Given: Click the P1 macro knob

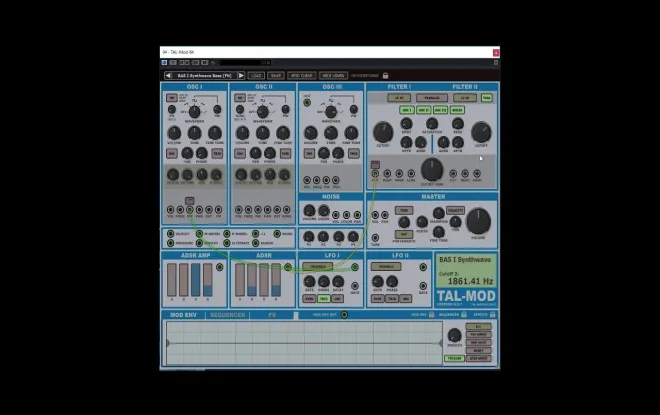Looking at the screenshot, I should click(309, 237).
